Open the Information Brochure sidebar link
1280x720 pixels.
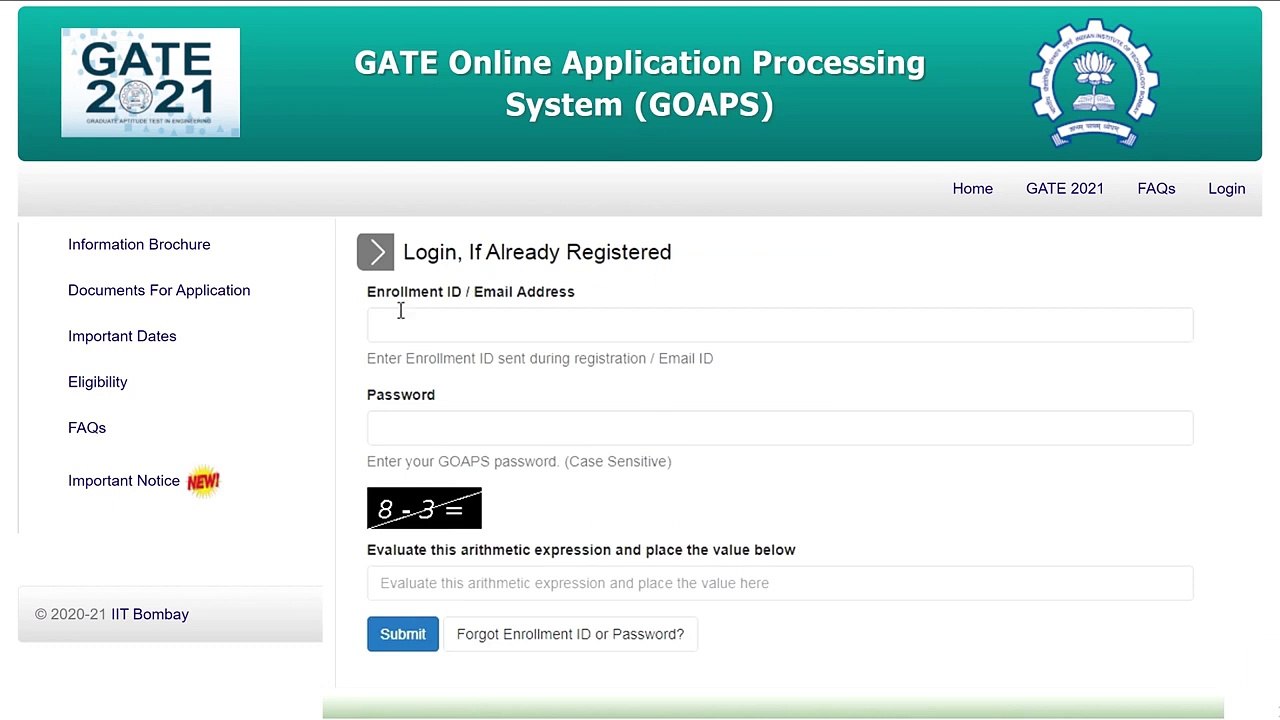tap(139, 244)
